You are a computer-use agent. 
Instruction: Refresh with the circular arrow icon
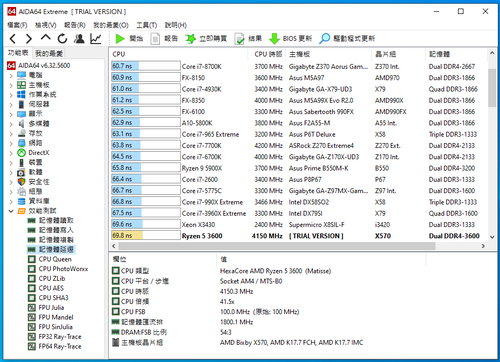coord(62,39)
